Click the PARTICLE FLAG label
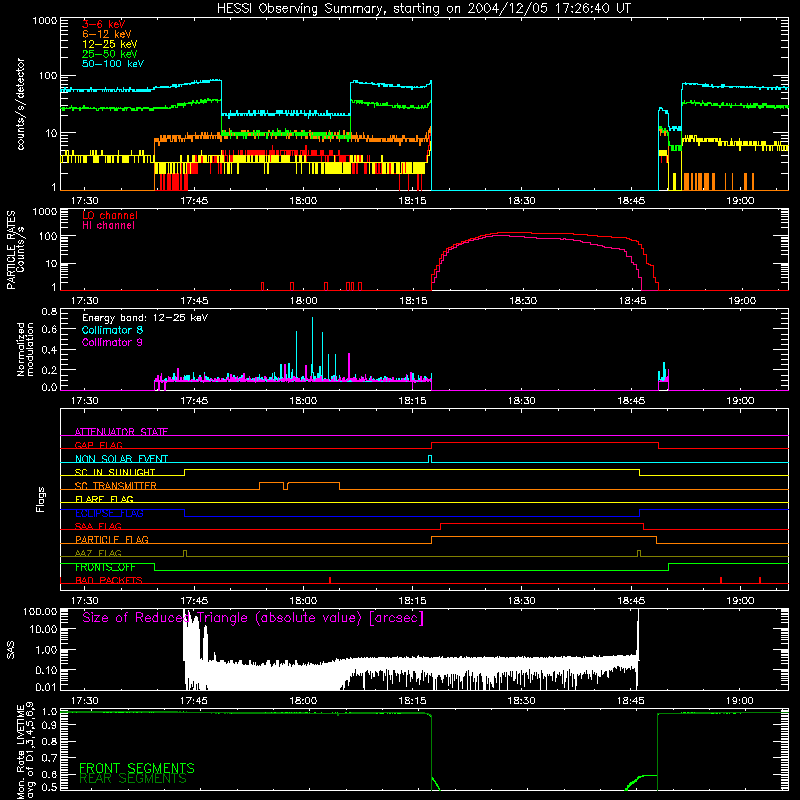Screen dimensions: 800x800 [112, 540]
